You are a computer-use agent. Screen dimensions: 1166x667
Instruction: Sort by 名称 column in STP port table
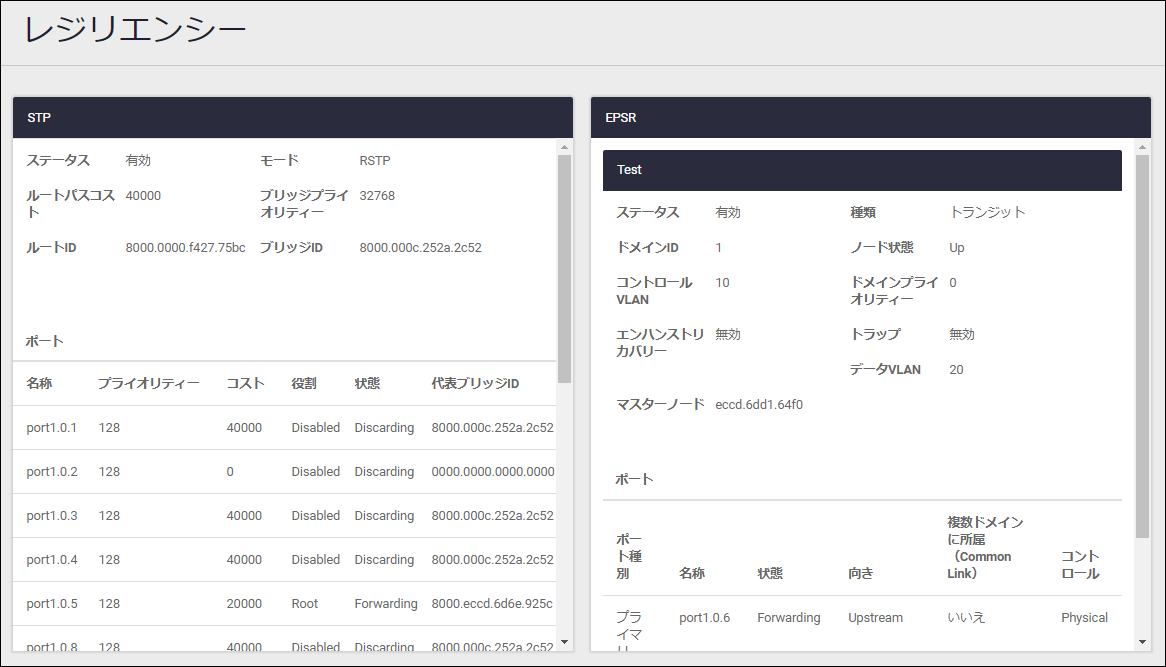point(40,384)
